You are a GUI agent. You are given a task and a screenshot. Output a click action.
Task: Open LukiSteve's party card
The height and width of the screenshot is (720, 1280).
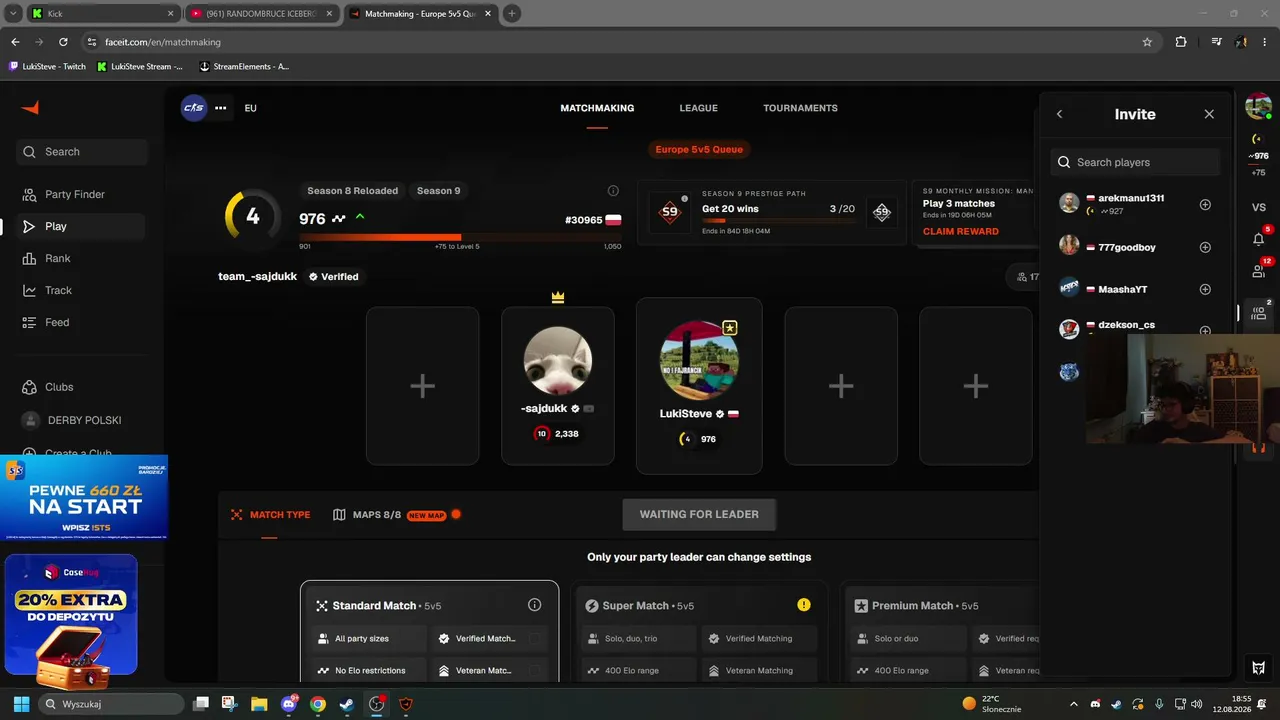point(699,386)
